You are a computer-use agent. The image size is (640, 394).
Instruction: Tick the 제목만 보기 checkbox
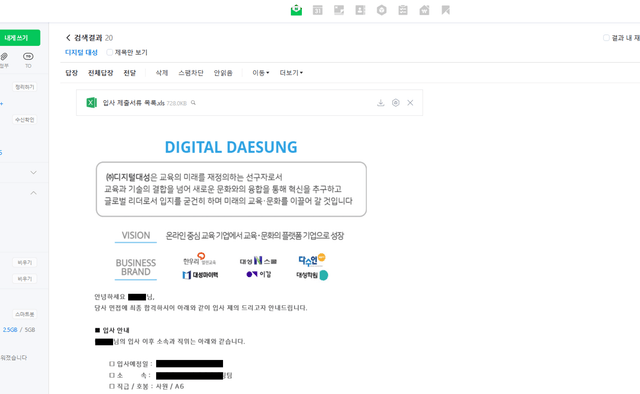109,52
